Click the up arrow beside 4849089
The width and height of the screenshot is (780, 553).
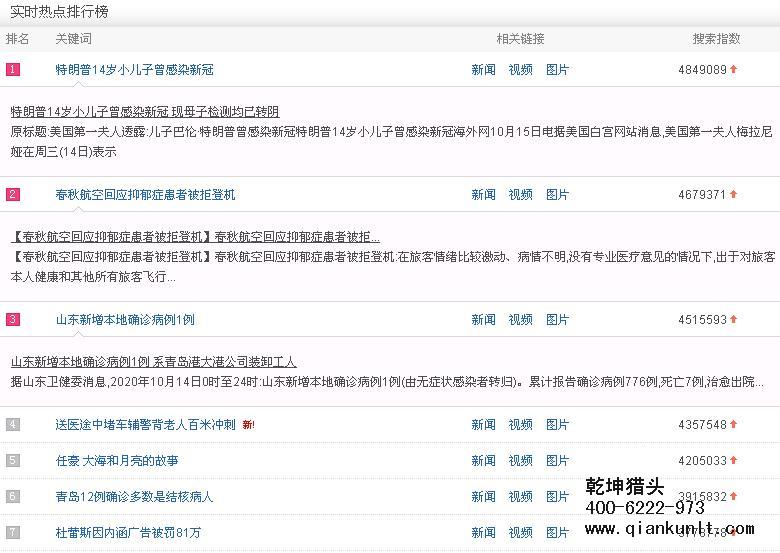coord(733,70)
